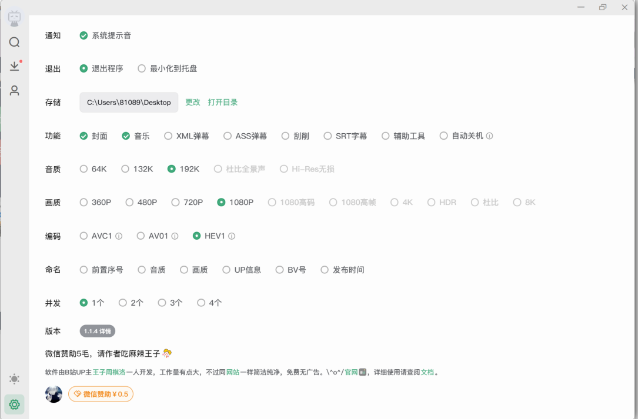Open the user account page

click(14, 90)
